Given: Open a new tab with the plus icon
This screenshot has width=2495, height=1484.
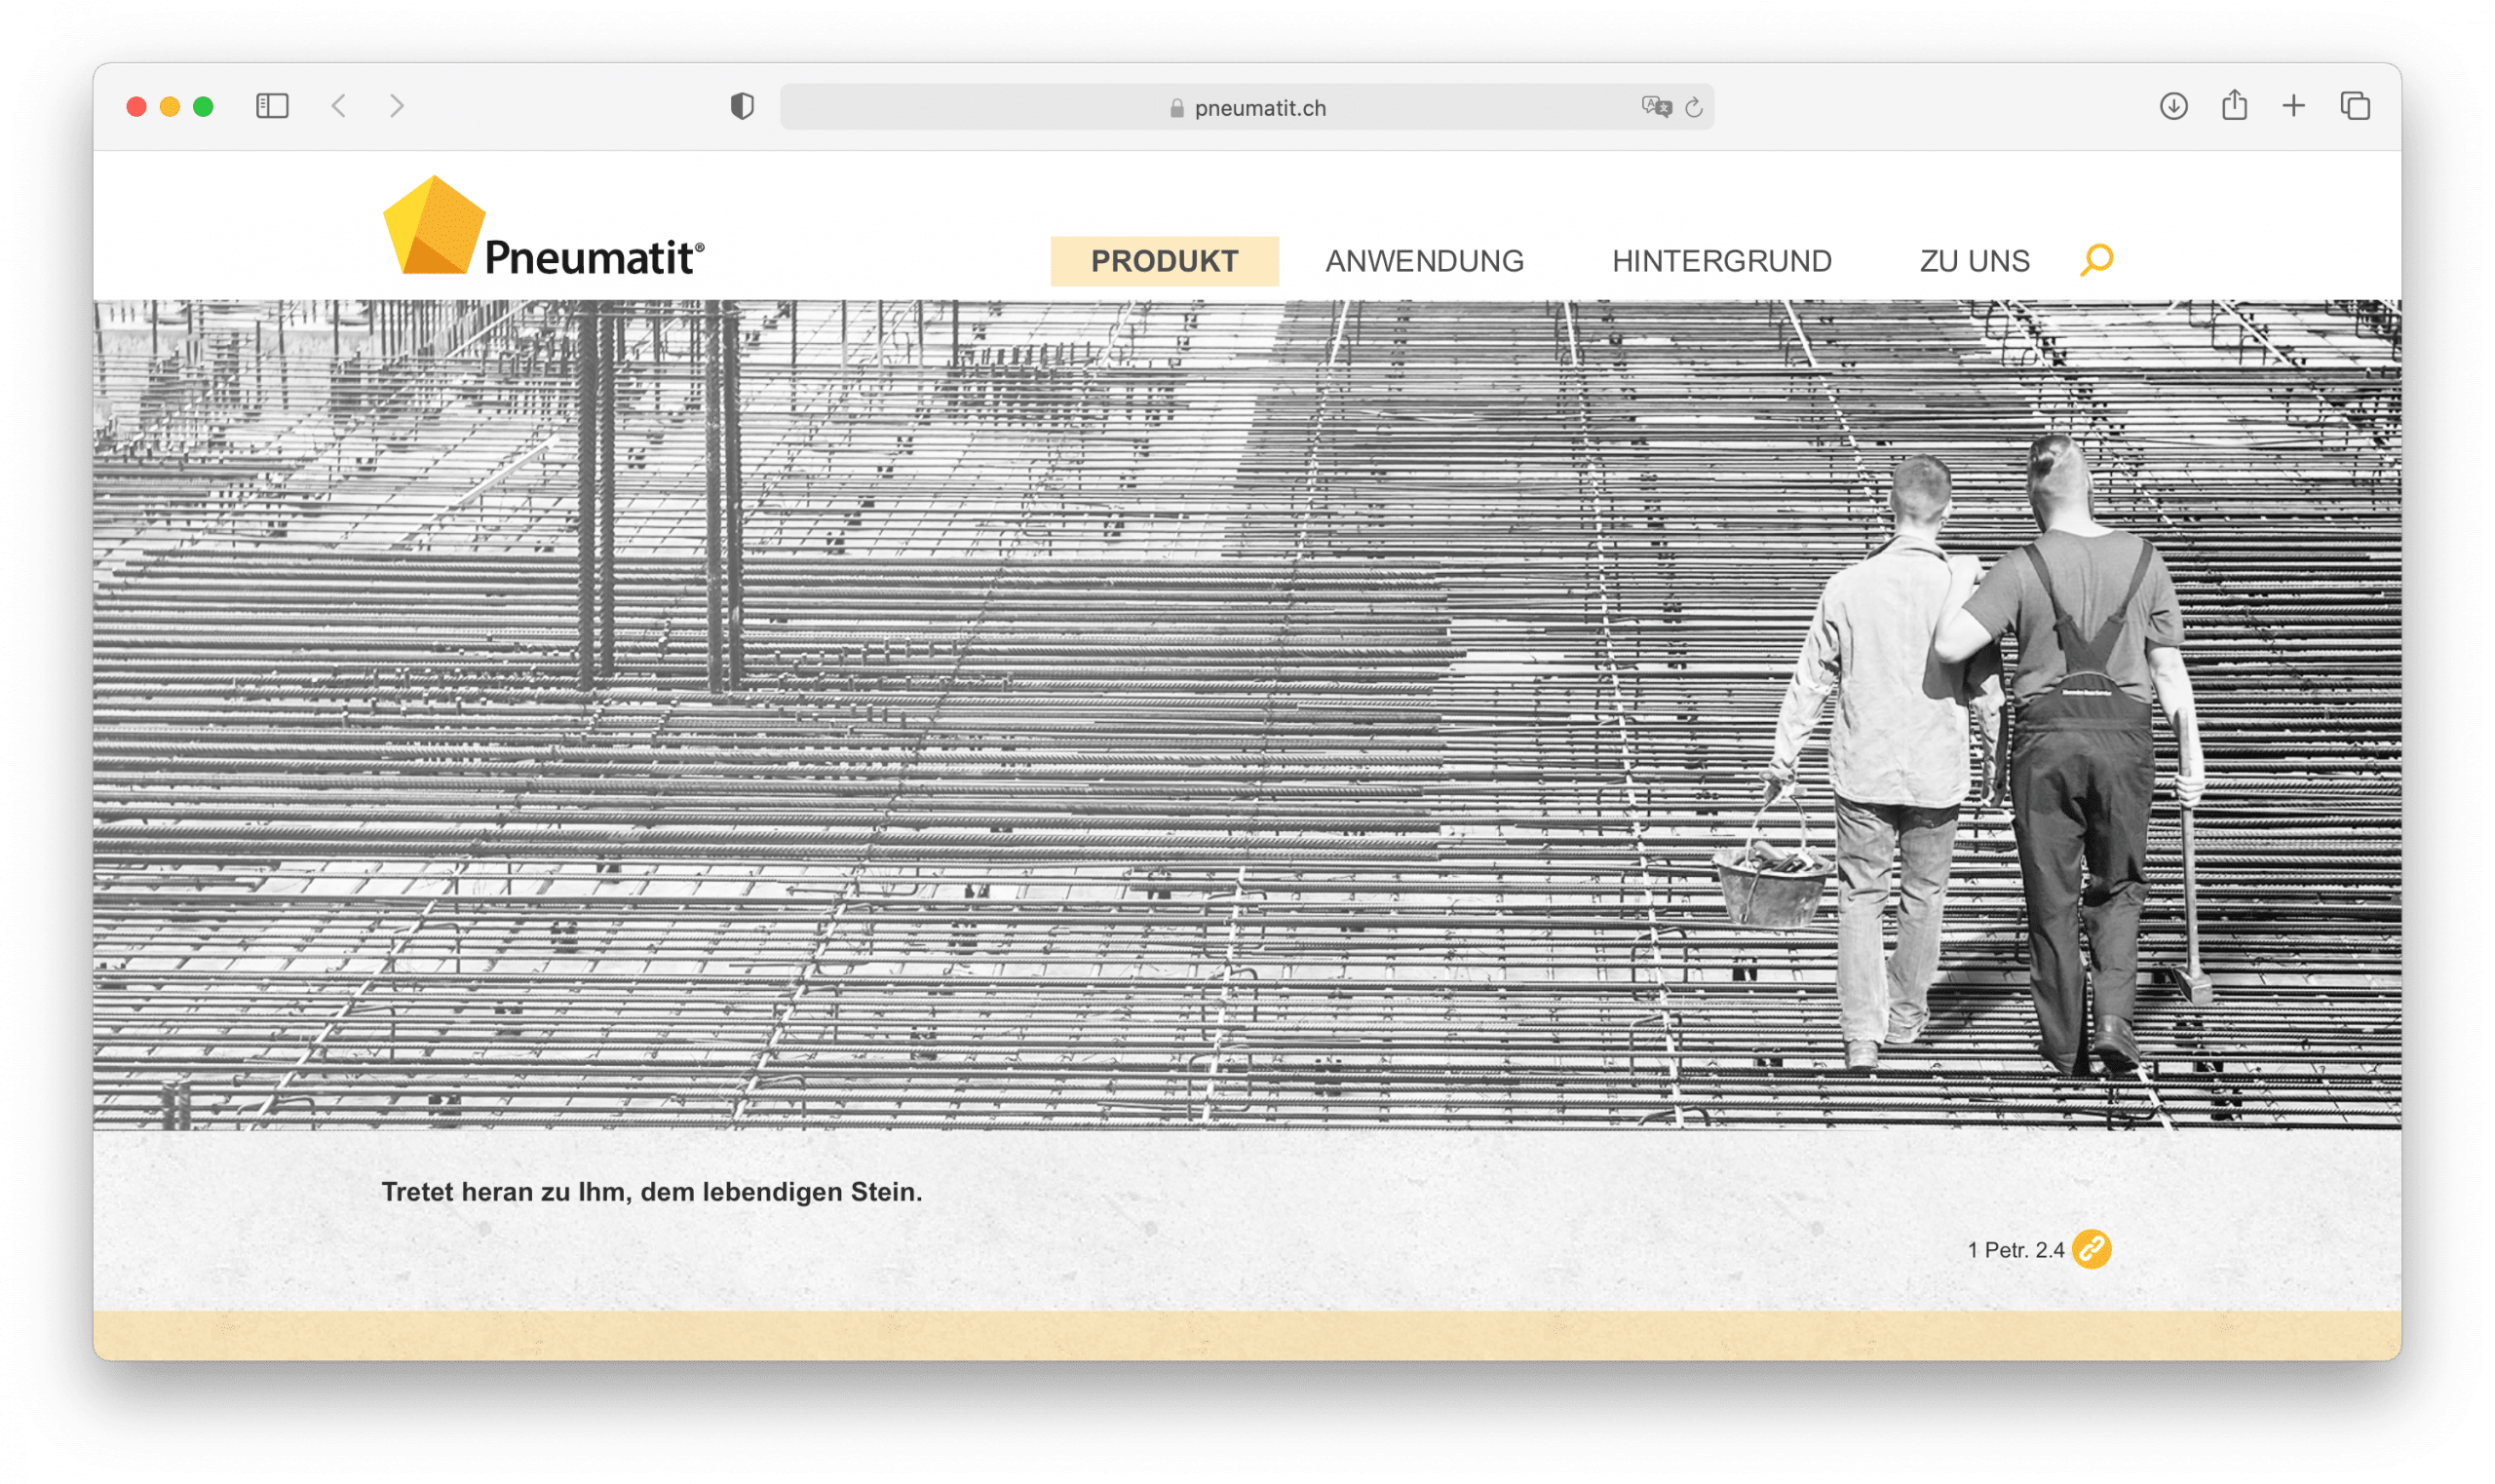Looking at the screenshot, I should pyautogui.click(x=2292, y=105).
